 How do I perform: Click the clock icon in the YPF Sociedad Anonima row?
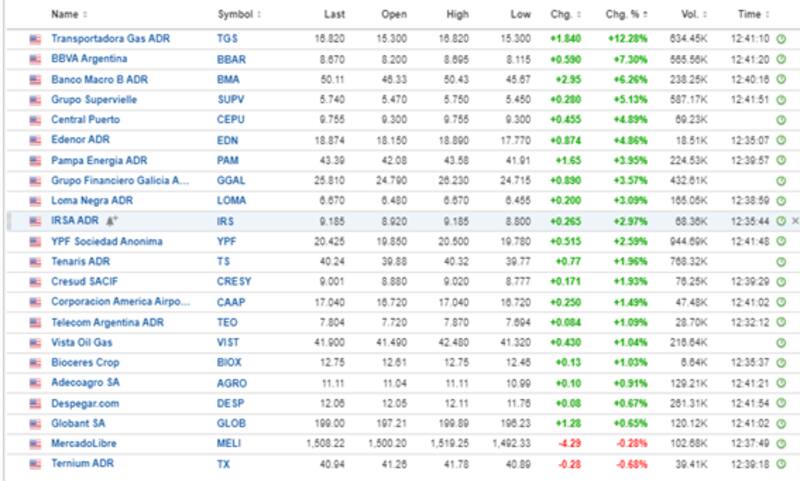(x=781, y=241)
